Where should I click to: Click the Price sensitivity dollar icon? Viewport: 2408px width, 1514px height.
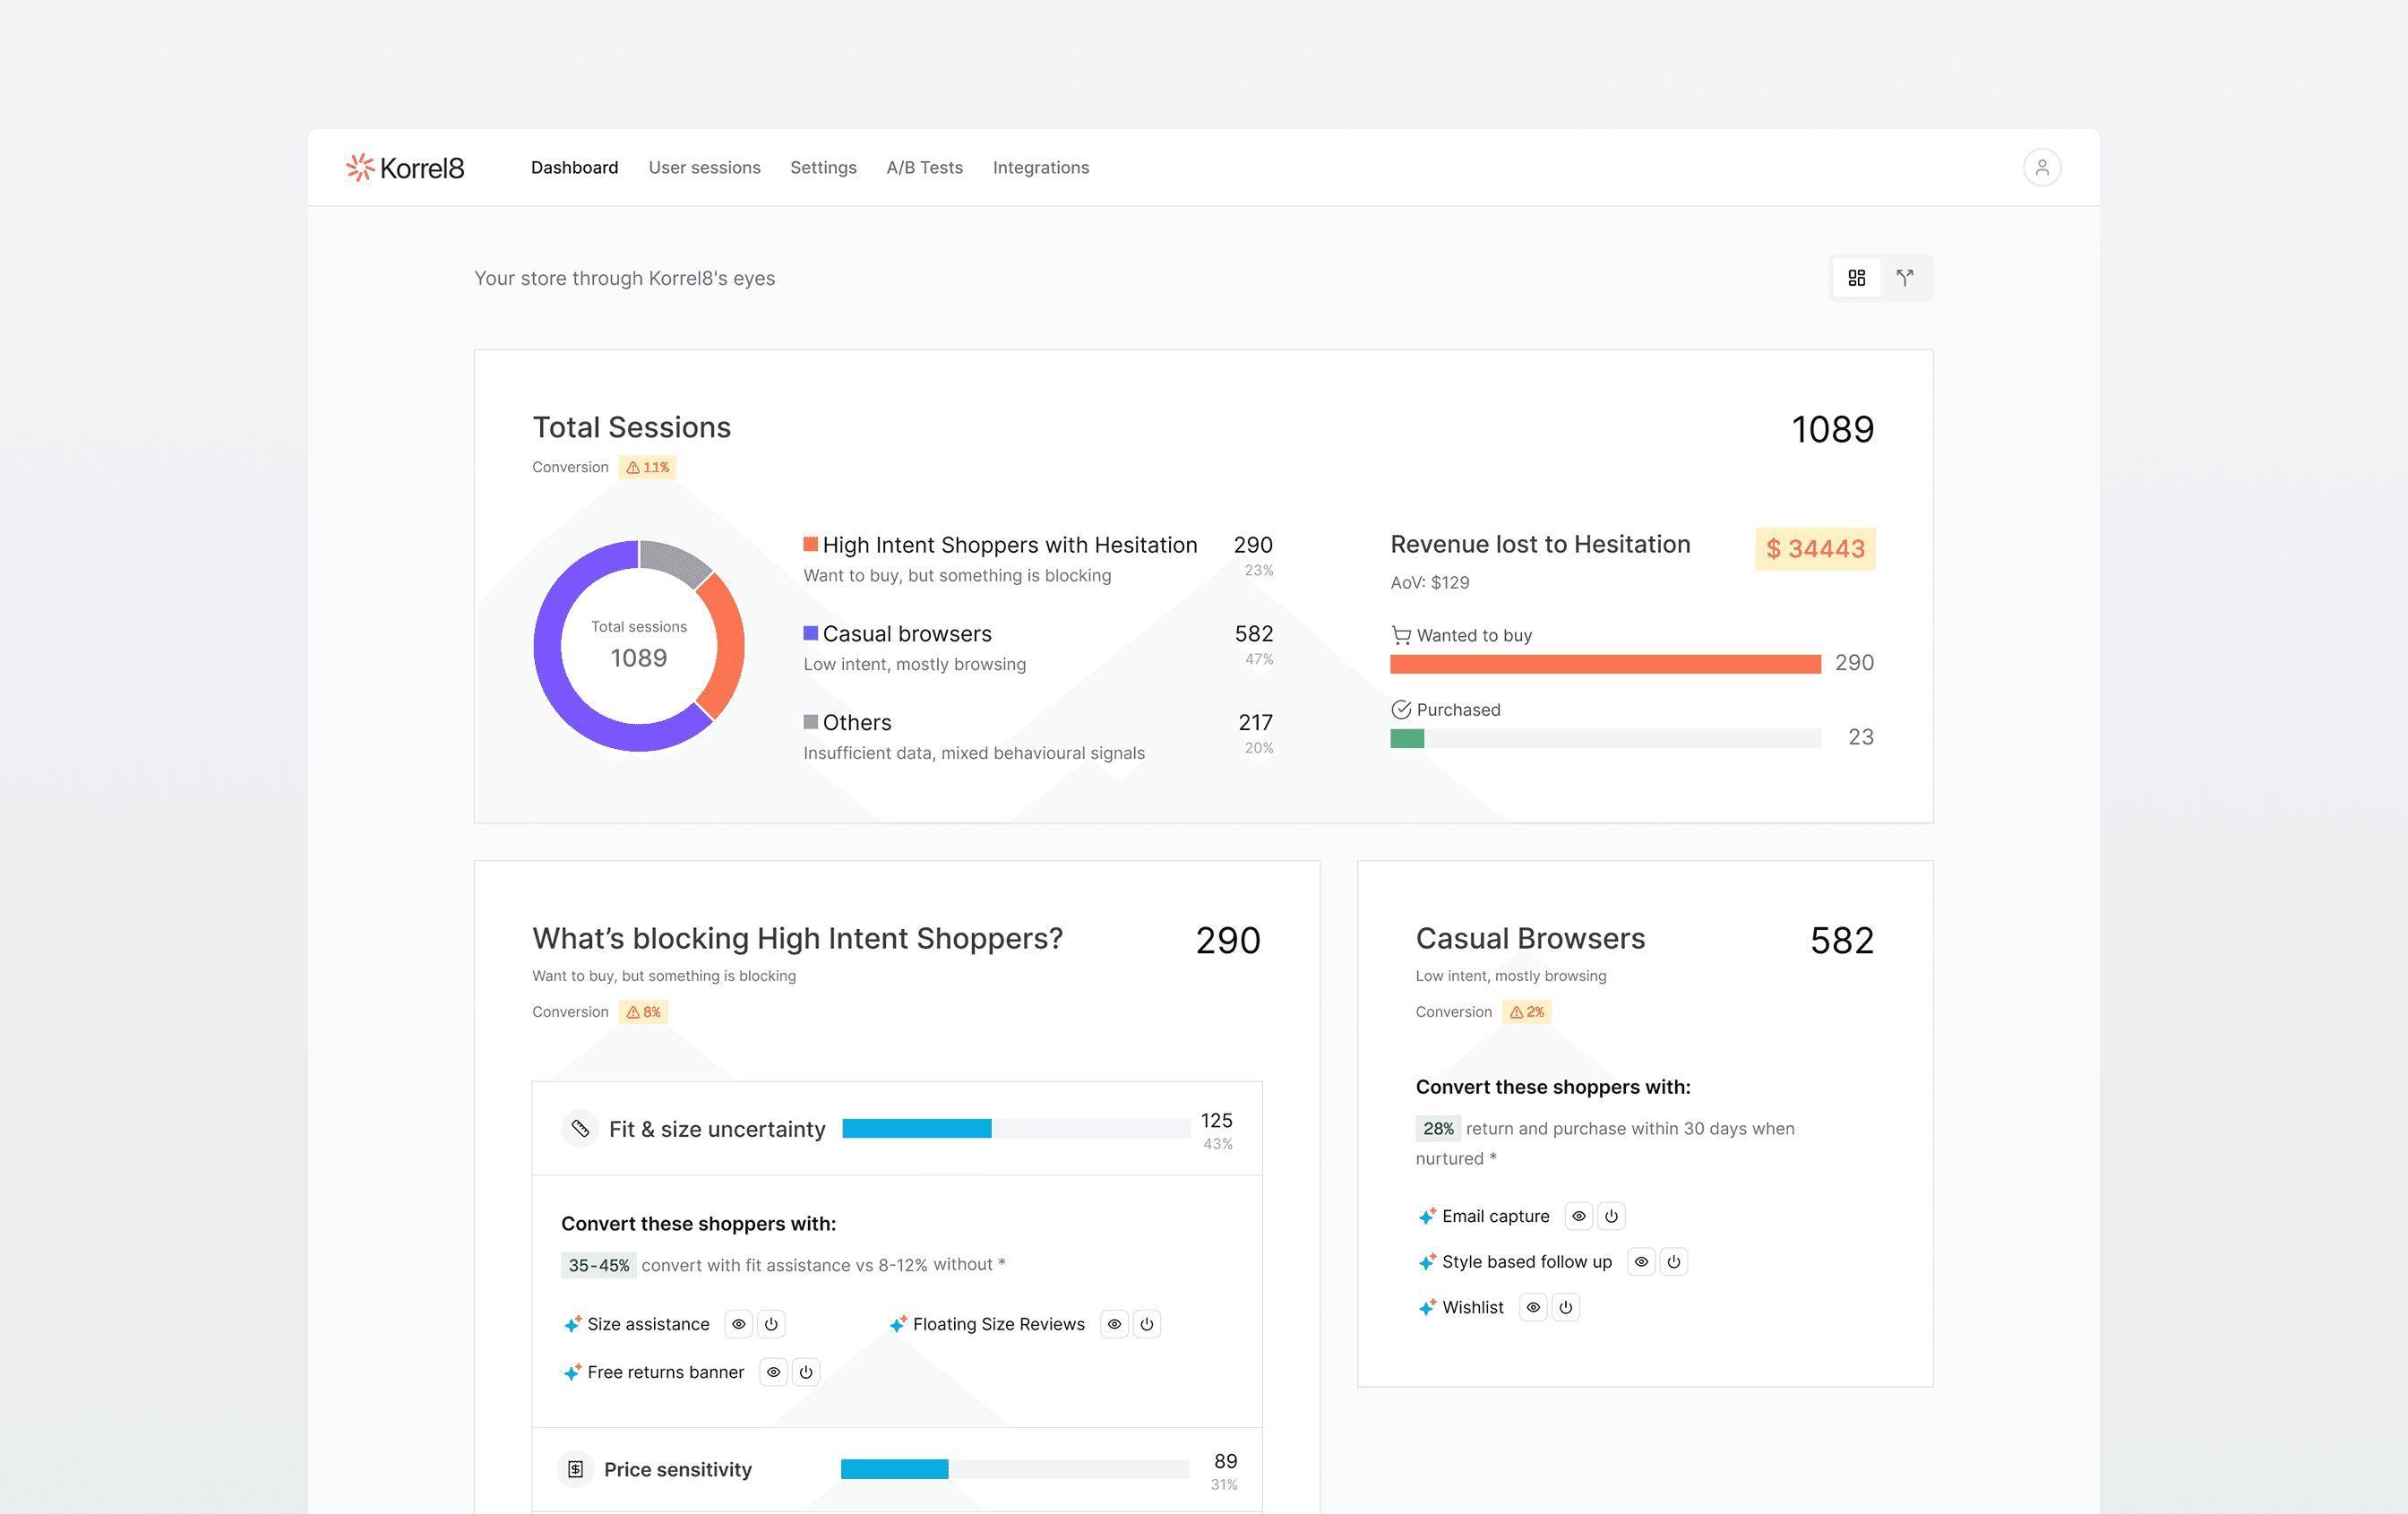575,1469
